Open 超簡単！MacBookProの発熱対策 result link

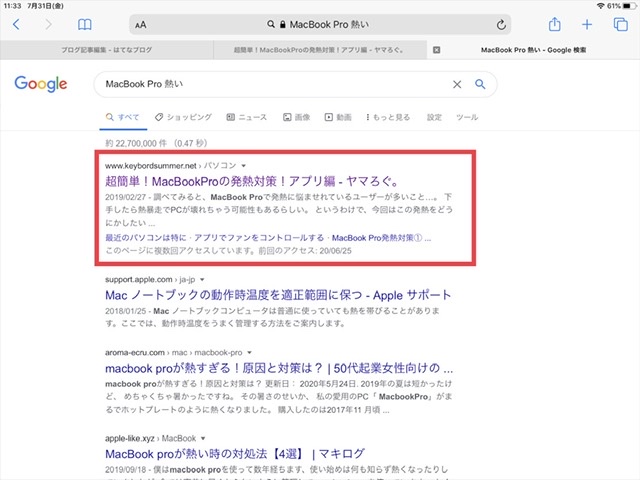(x=252, y=181)
